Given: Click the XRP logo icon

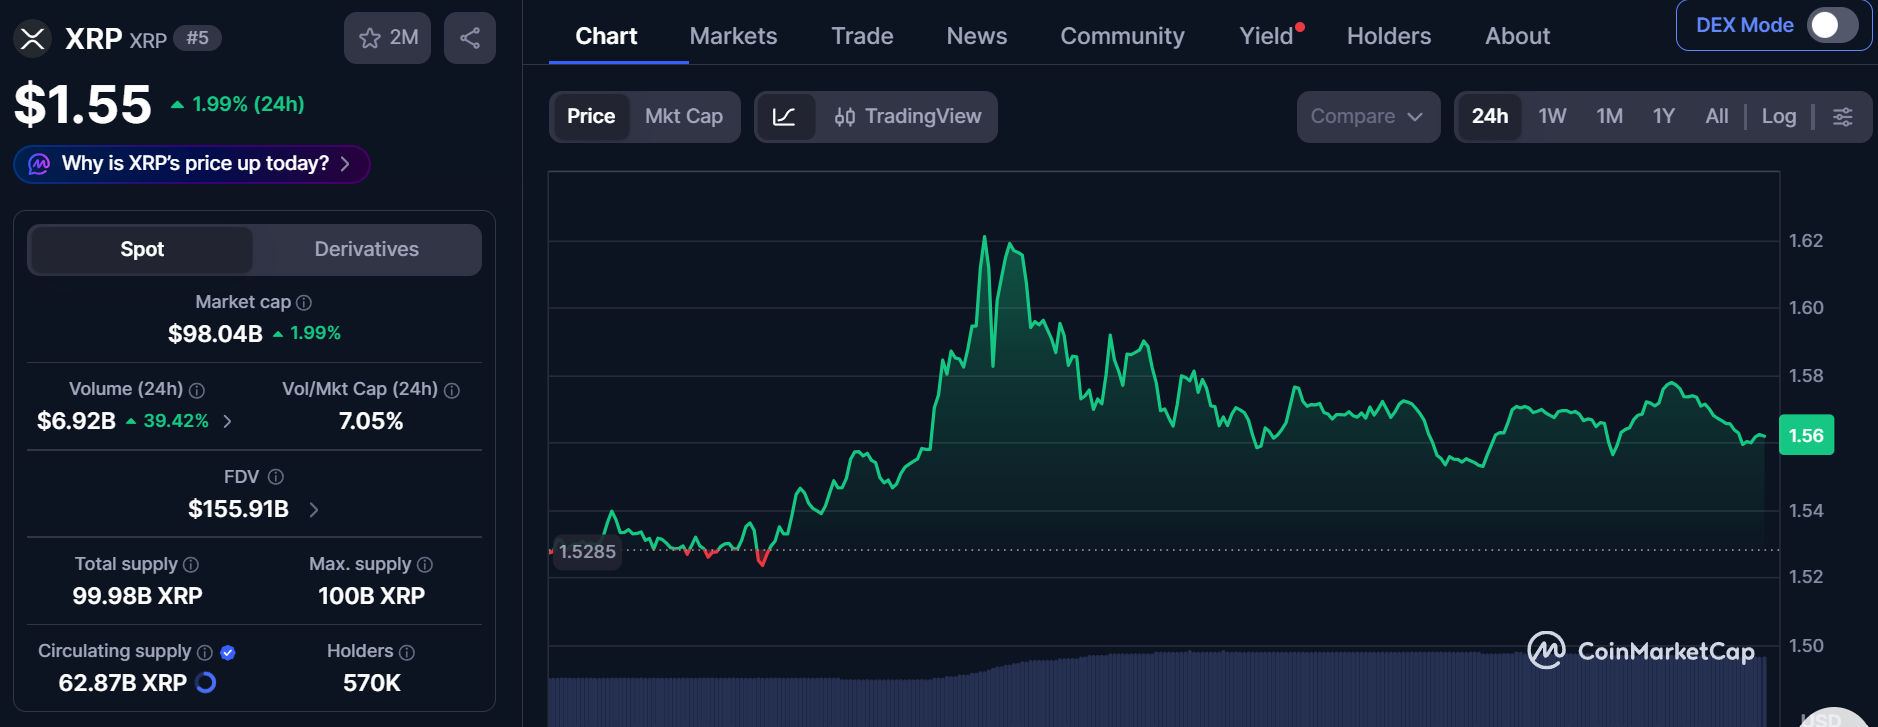Looking at the screenshot, I should click(x=32, y=39).
